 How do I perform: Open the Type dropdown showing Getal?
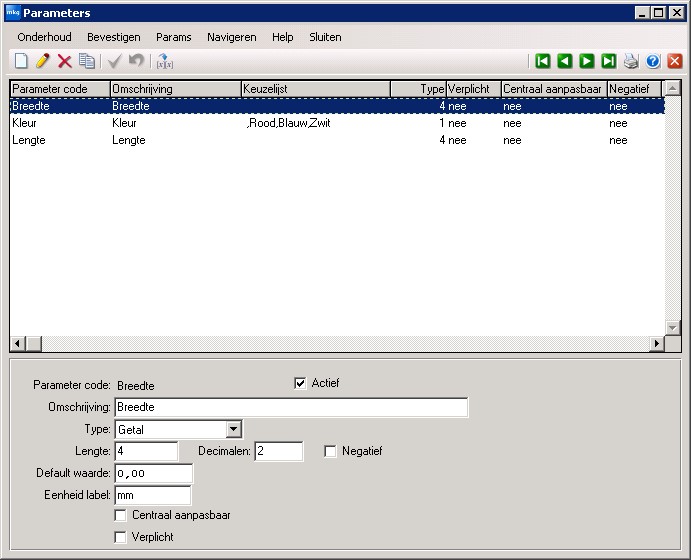click(234, 429)
